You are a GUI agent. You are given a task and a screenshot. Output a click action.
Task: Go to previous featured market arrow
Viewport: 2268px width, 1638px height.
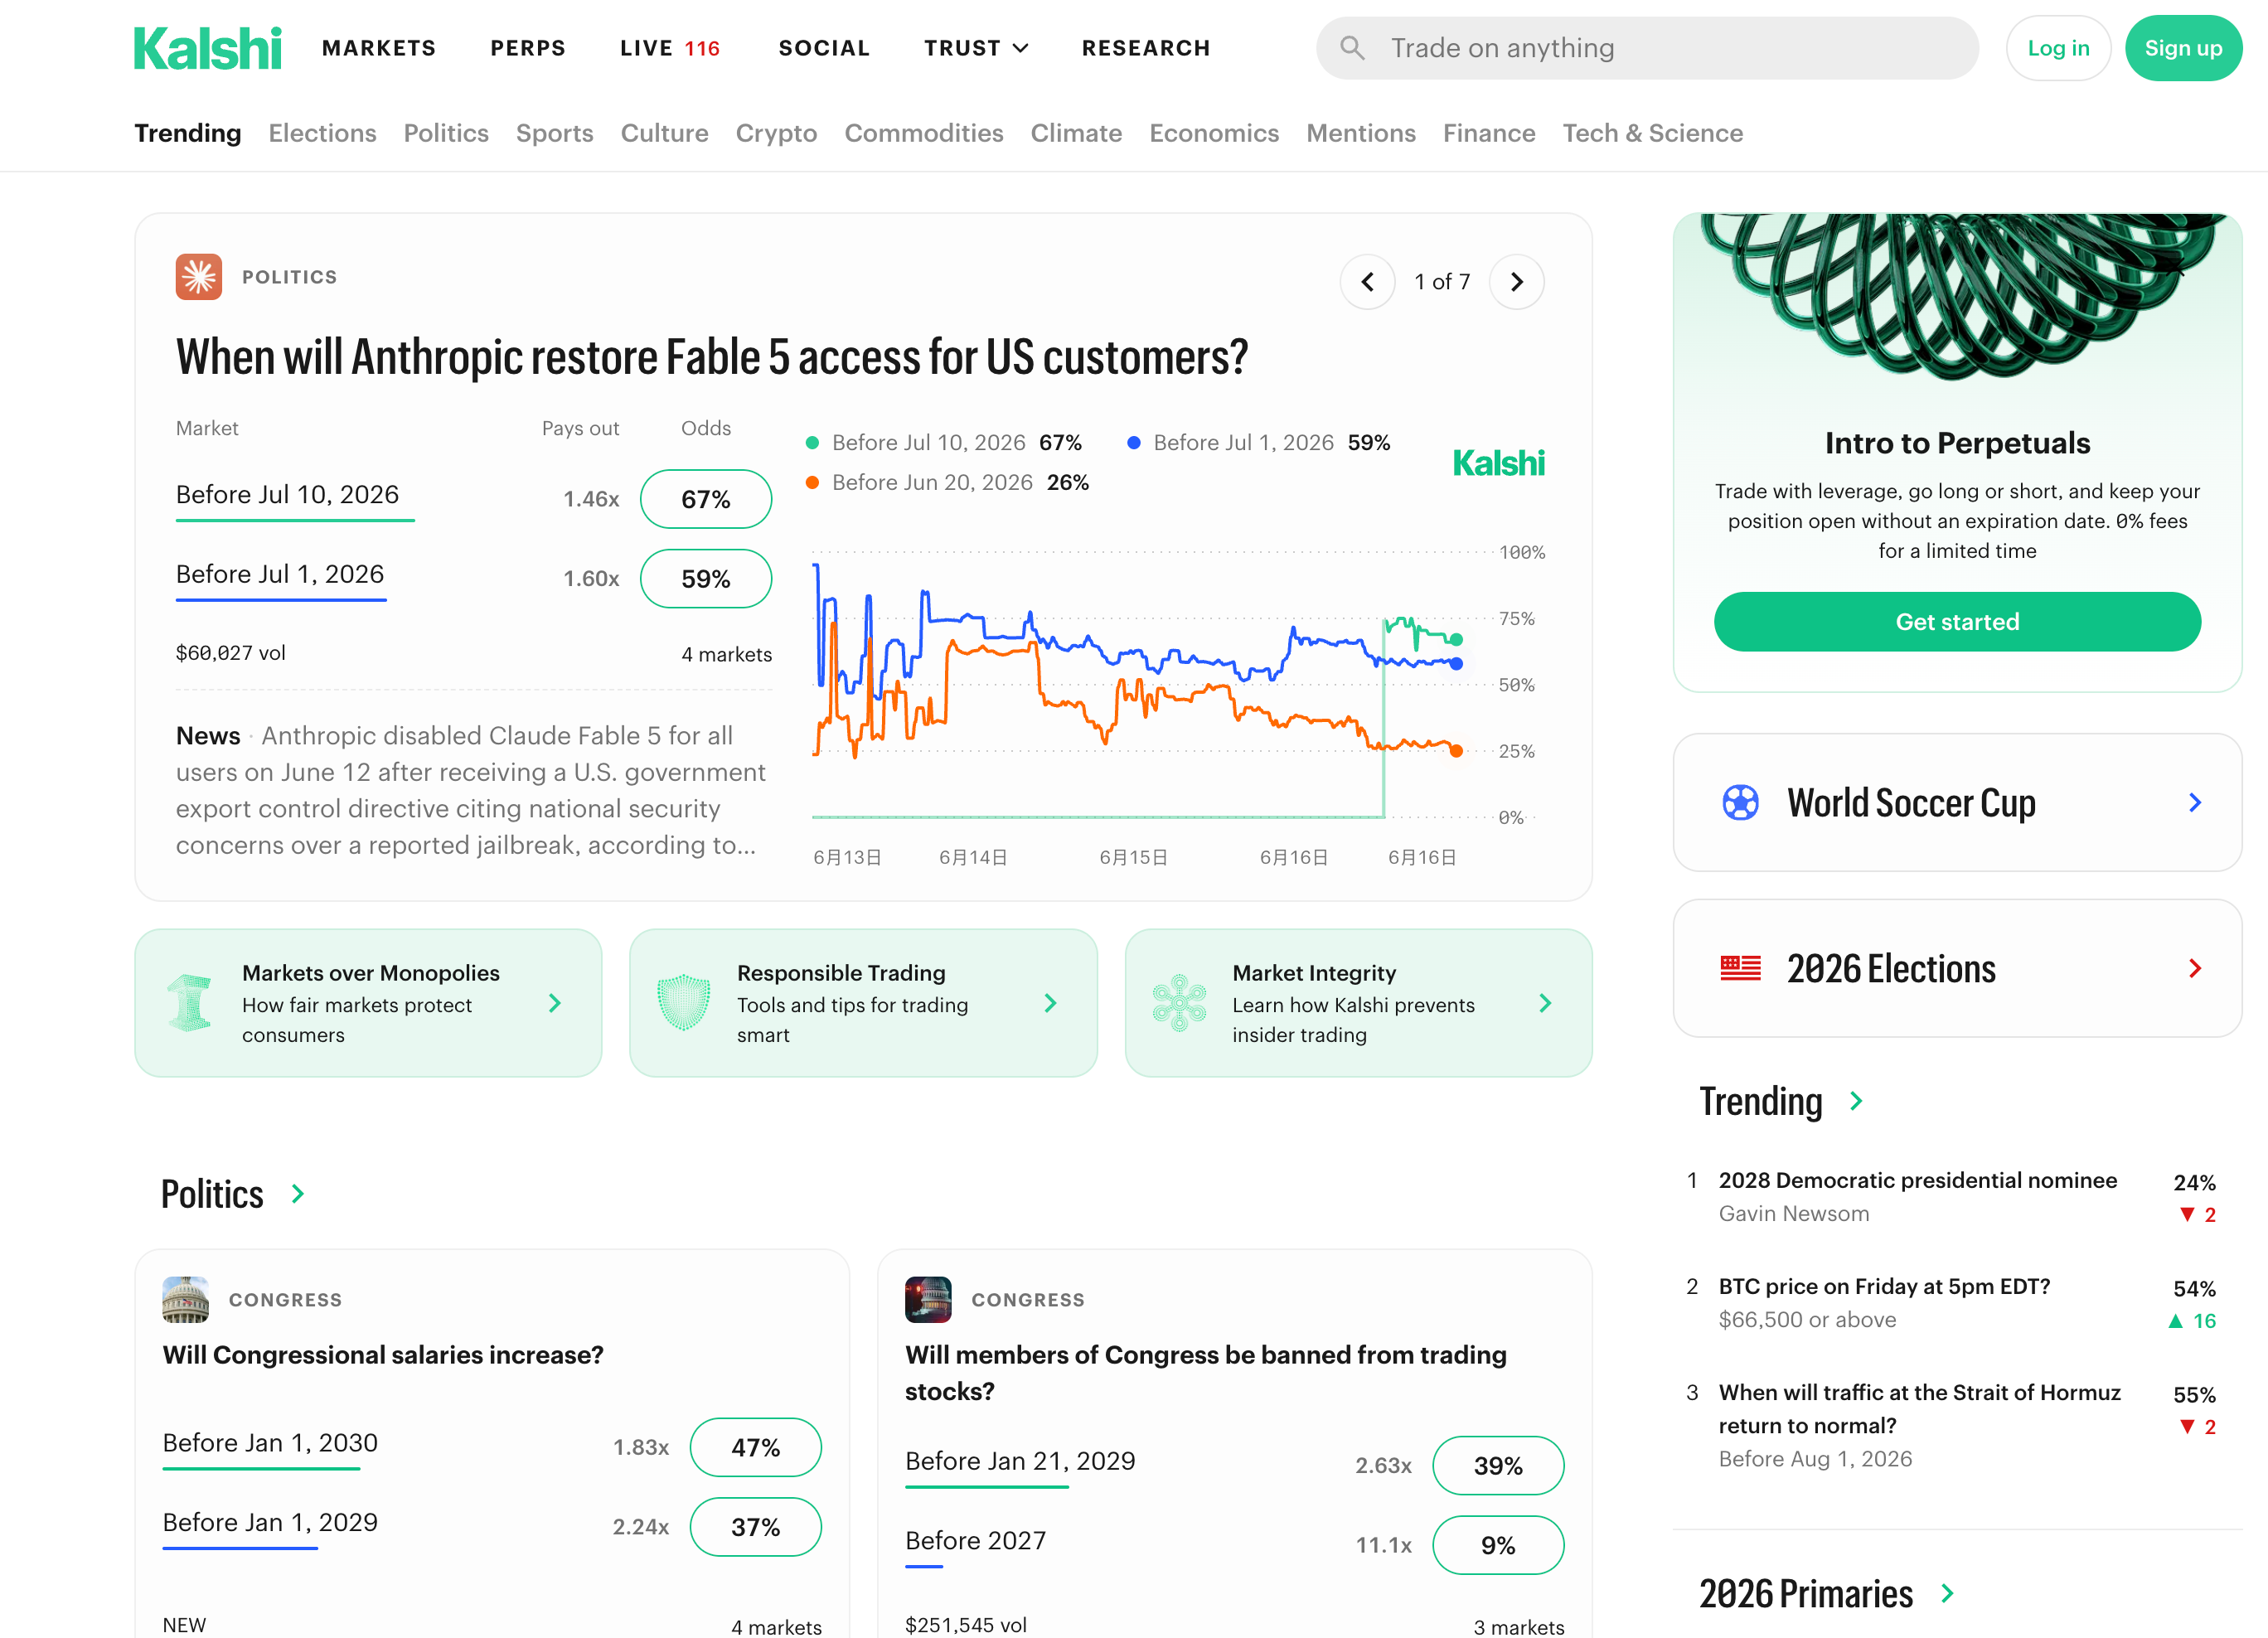click(x=1367, y=282)
